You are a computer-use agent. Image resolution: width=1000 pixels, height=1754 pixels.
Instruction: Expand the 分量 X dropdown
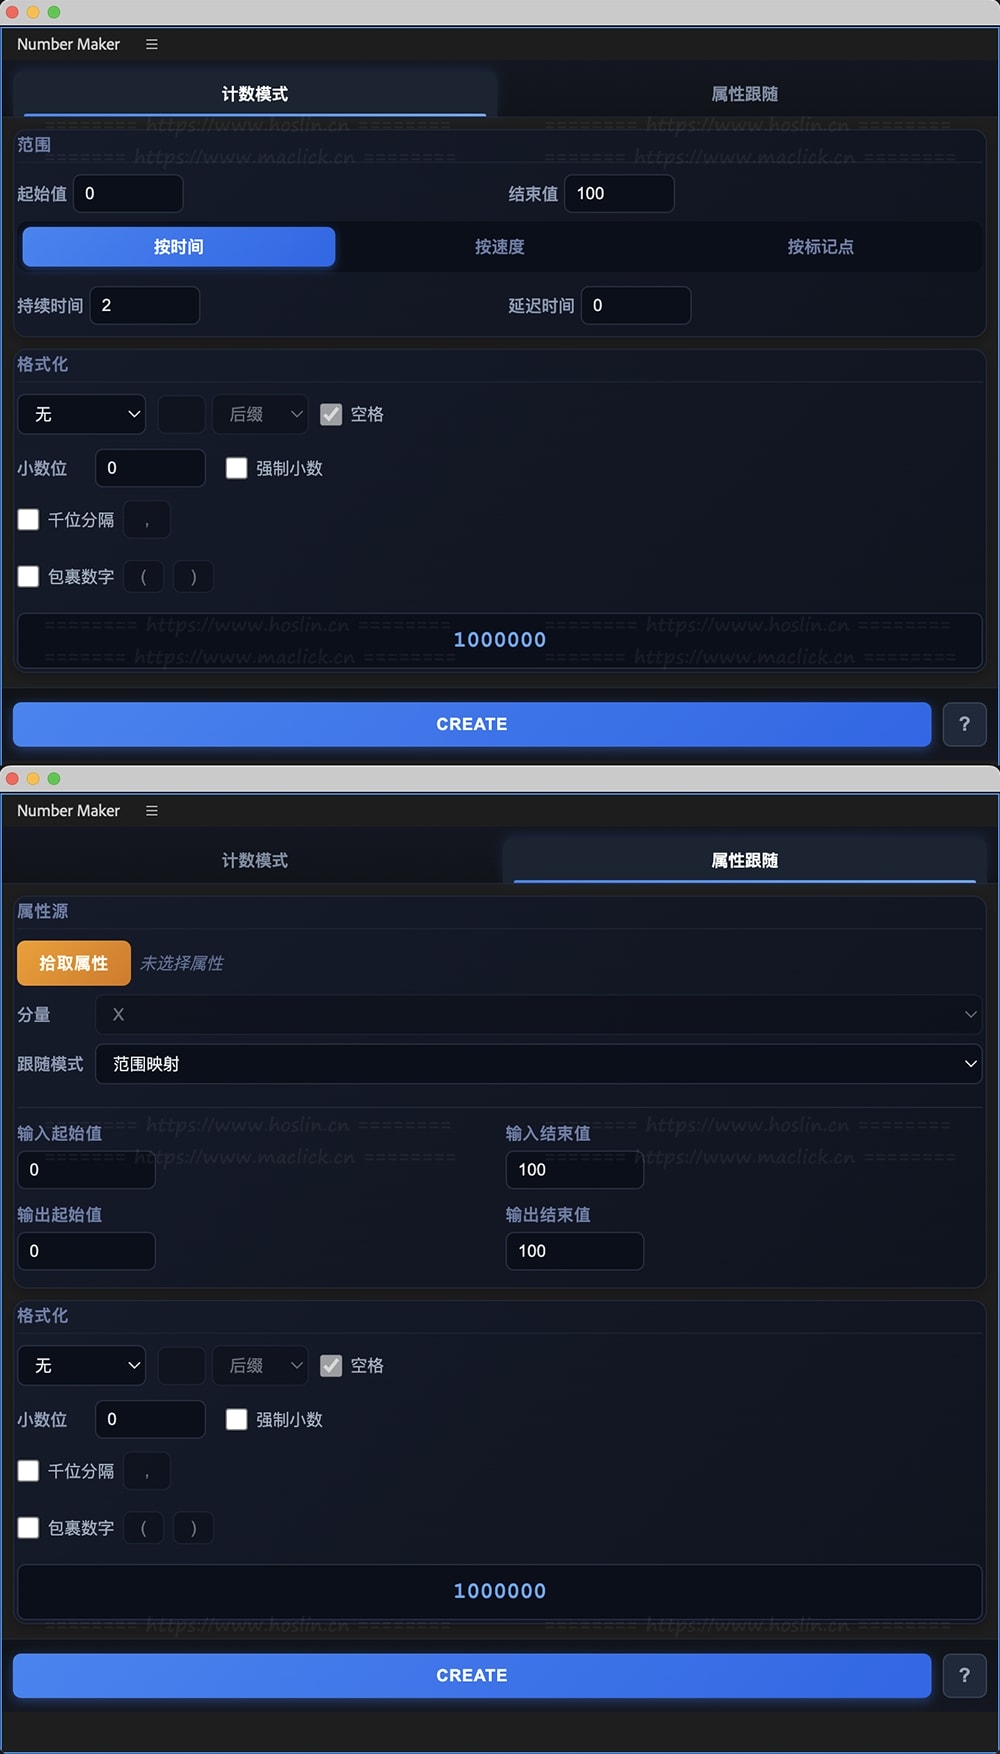pyautogui.click(x=539, y=1014)
